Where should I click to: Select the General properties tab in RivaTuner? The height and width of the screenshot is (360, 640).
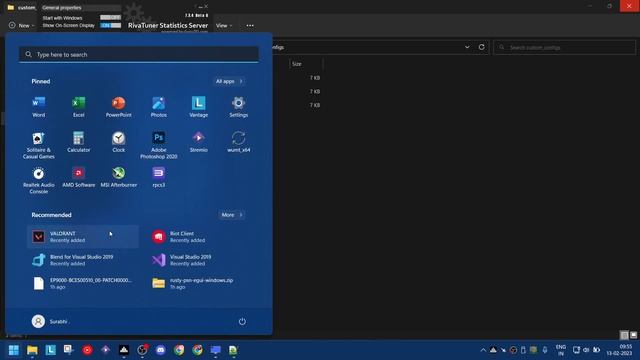click(62, 8)
